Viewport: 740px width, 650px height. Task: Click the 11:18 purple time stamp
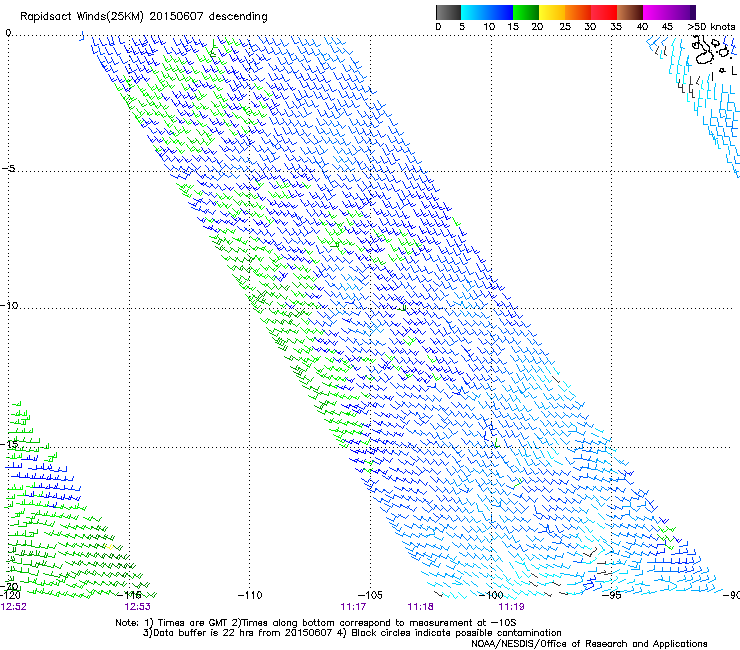coord(420,607)
